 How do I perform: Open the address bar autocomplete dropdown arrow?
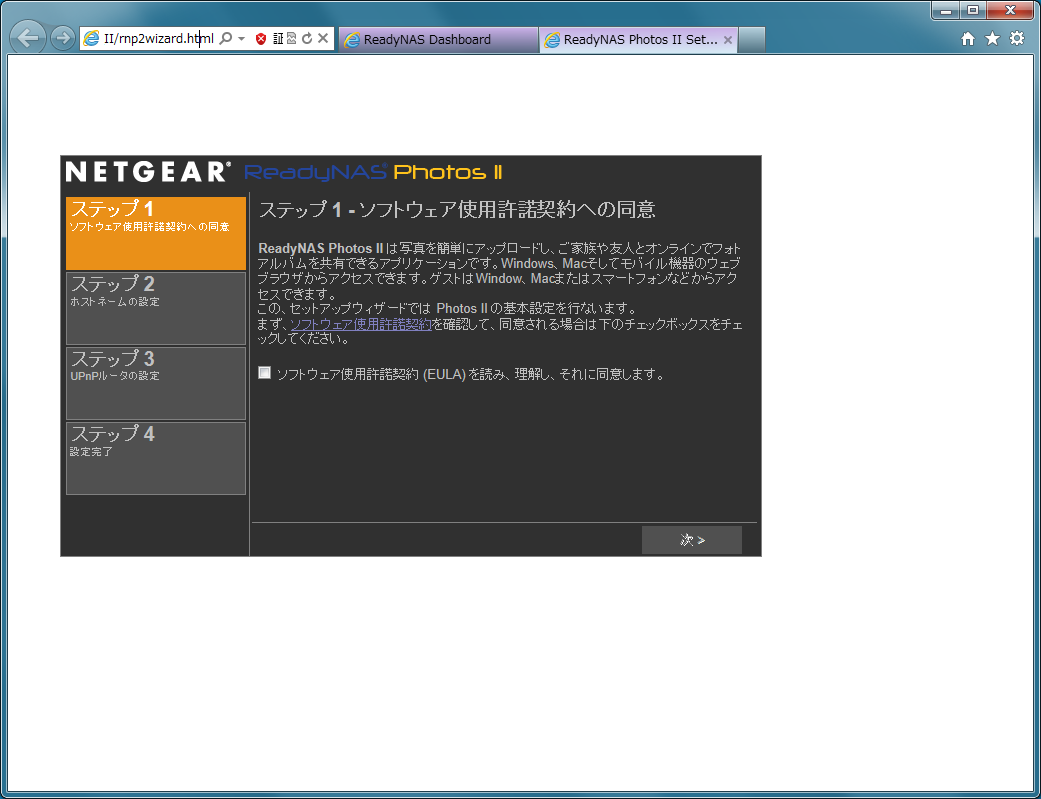242,39
